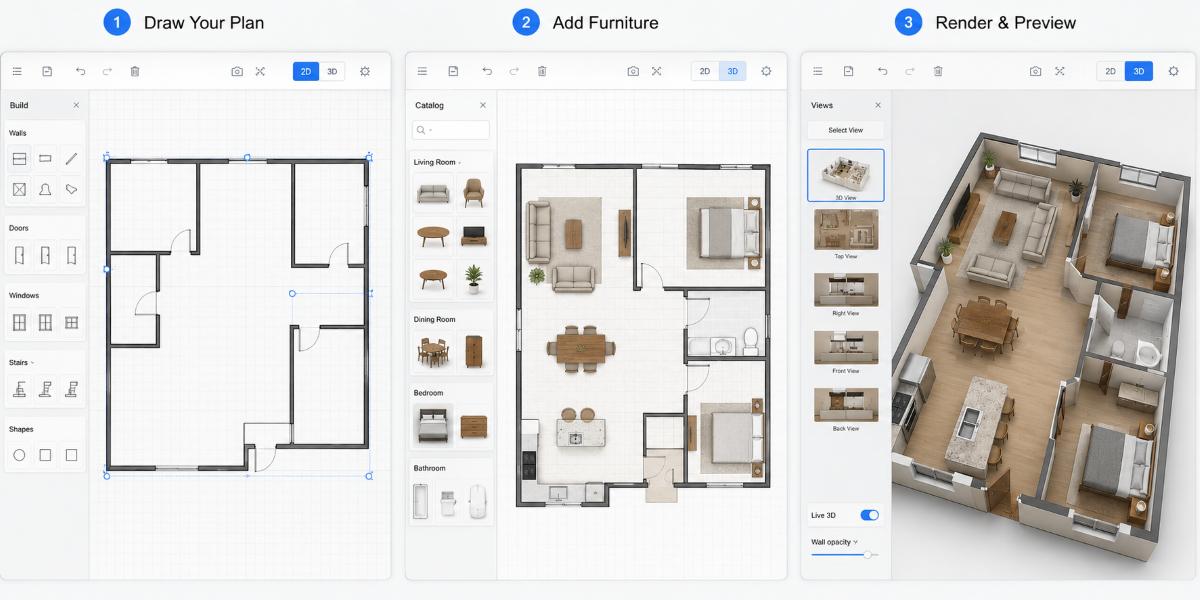
Task: Switch to 3D in Render & Preview window
Action: (1139, 71)
